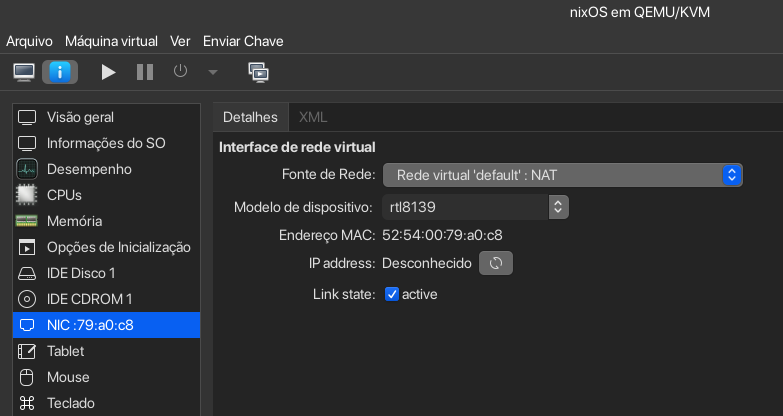
Task: Open Desempenho performance entry
Action: point(106,169)
